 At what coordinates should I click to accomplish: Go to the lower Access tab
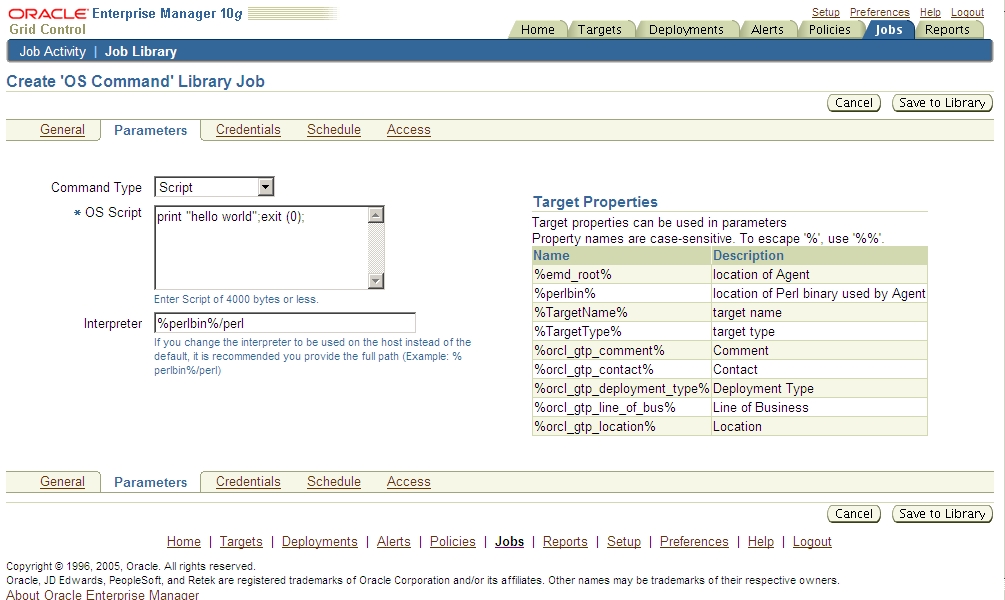pyautogui.click(x=408, y=481)
